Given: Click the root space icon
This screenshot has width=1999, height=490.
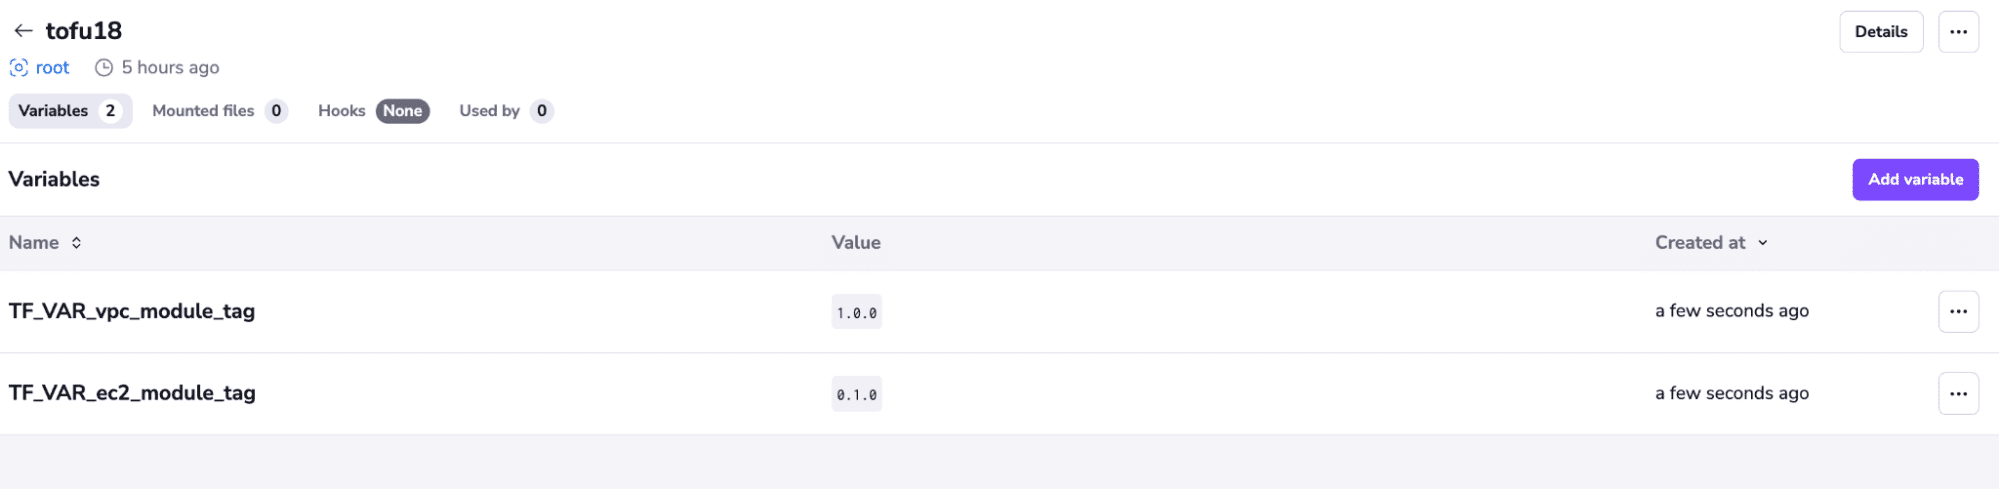Looking at the screenshot, I should pos(19,68).
